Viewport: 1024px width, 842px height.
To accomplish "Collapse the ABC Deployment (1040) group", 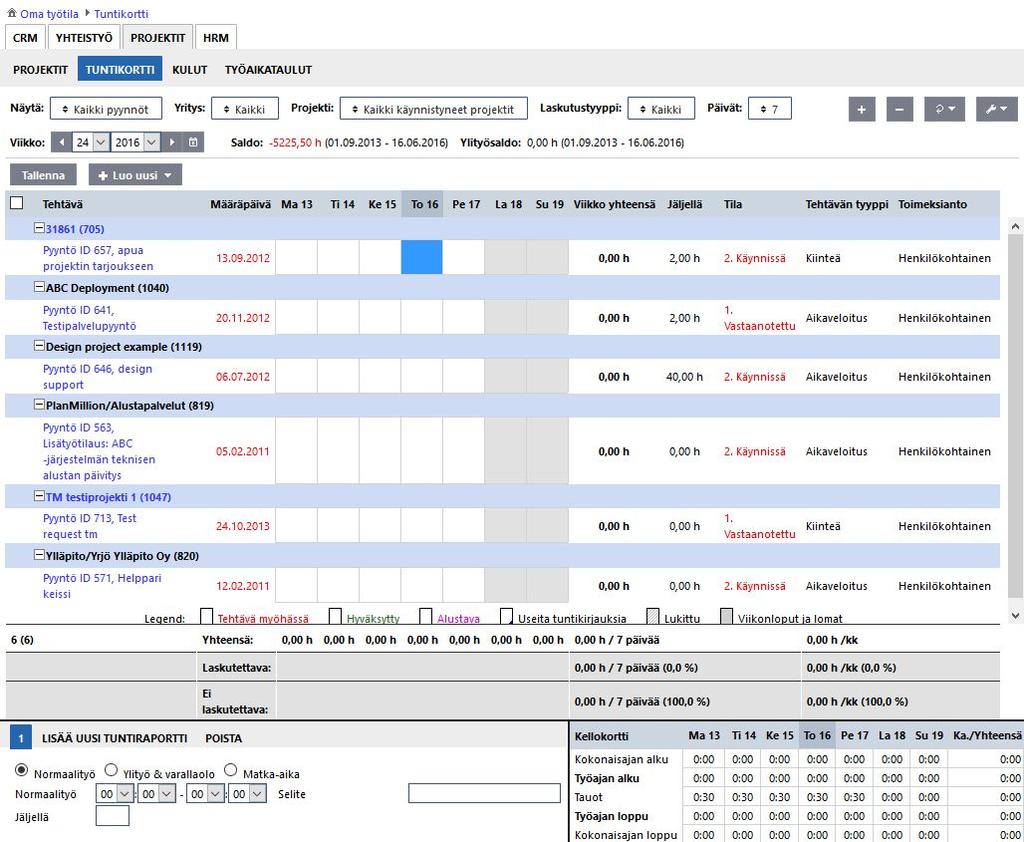I will (x=39, y=287).
